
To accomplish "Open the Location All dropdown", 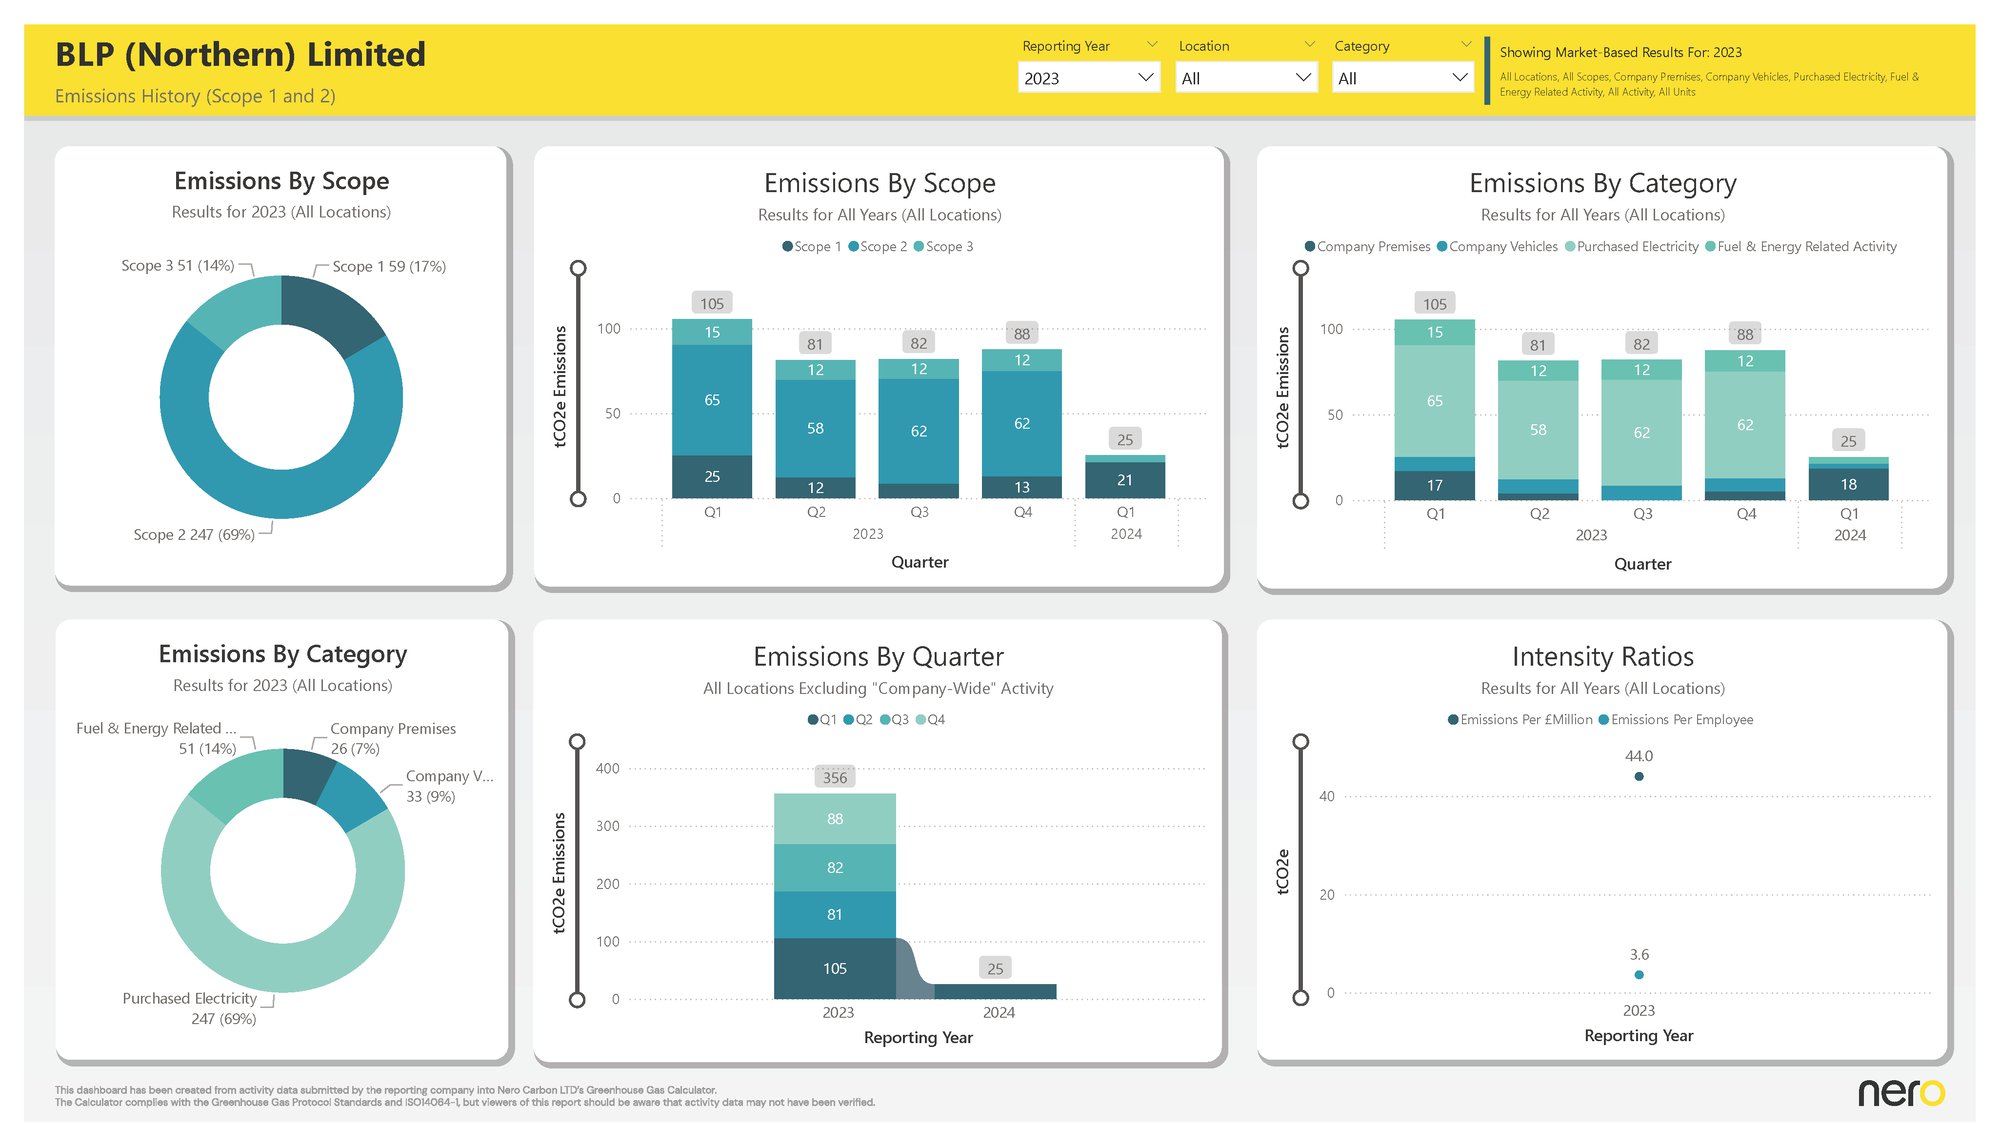I will tap(1245, 78).
